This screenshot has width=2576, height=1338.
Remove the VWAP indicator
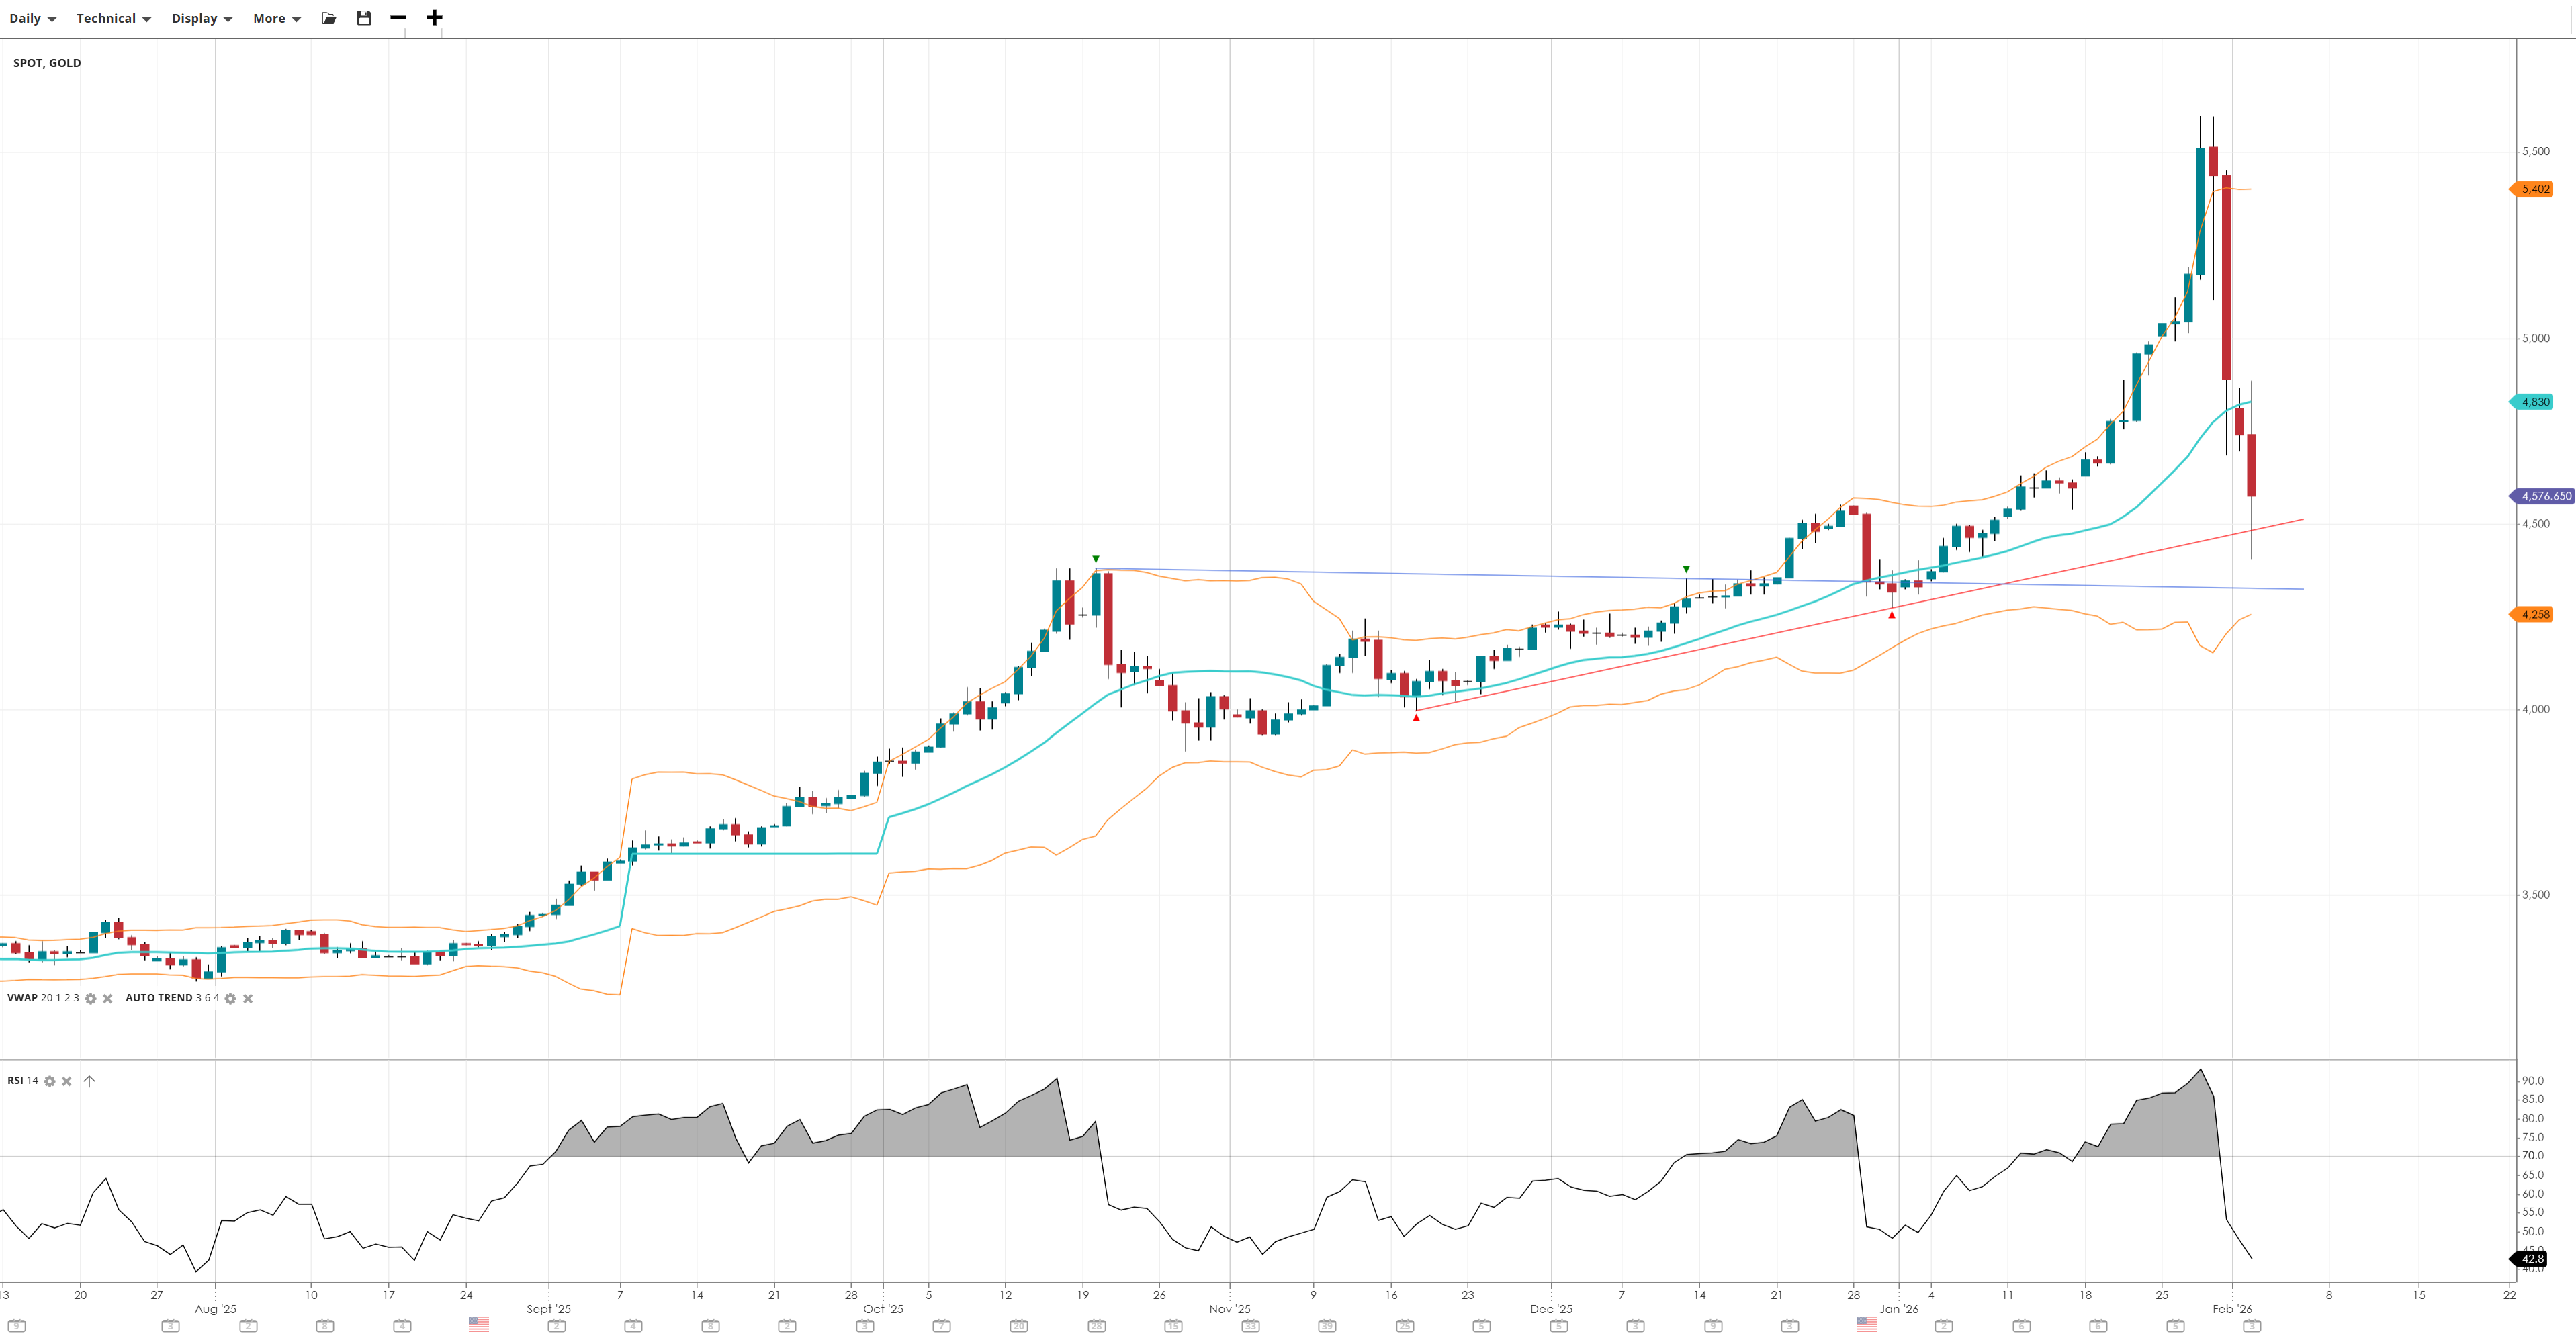108,998
